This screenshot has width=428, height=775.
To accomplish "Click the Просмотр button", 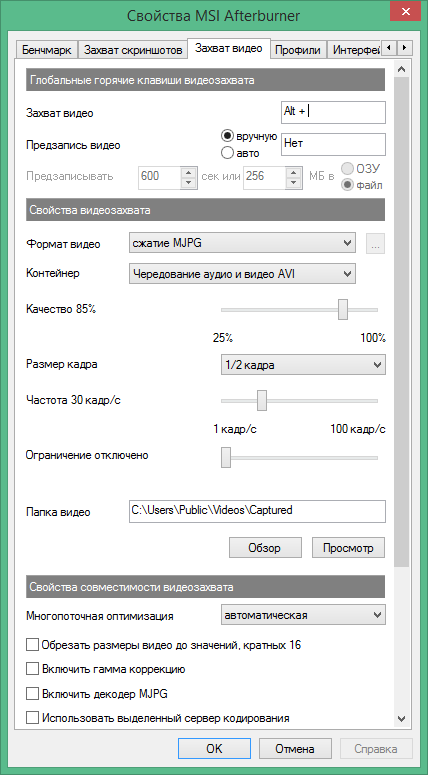I will [x=348, y=548].
